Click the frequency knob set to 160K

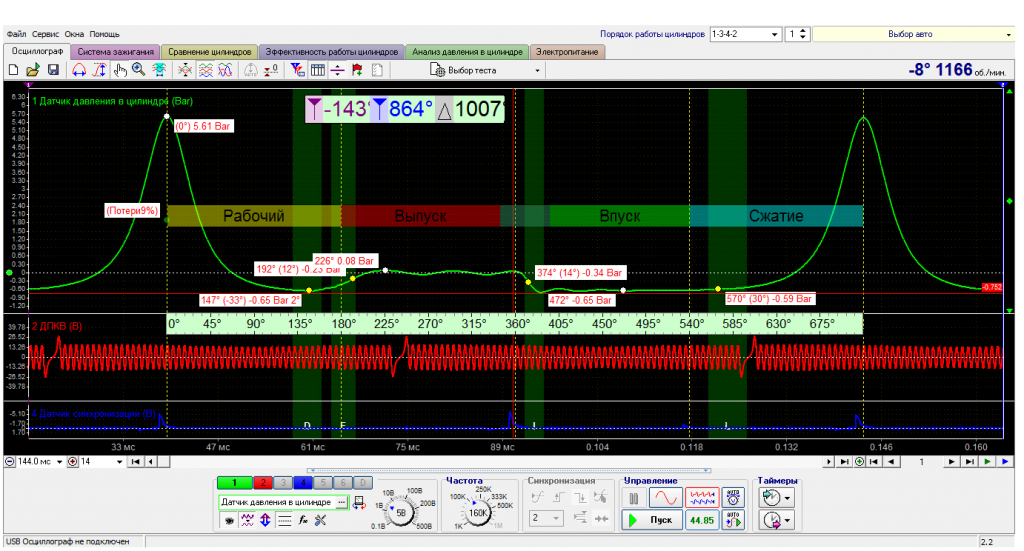478,513
